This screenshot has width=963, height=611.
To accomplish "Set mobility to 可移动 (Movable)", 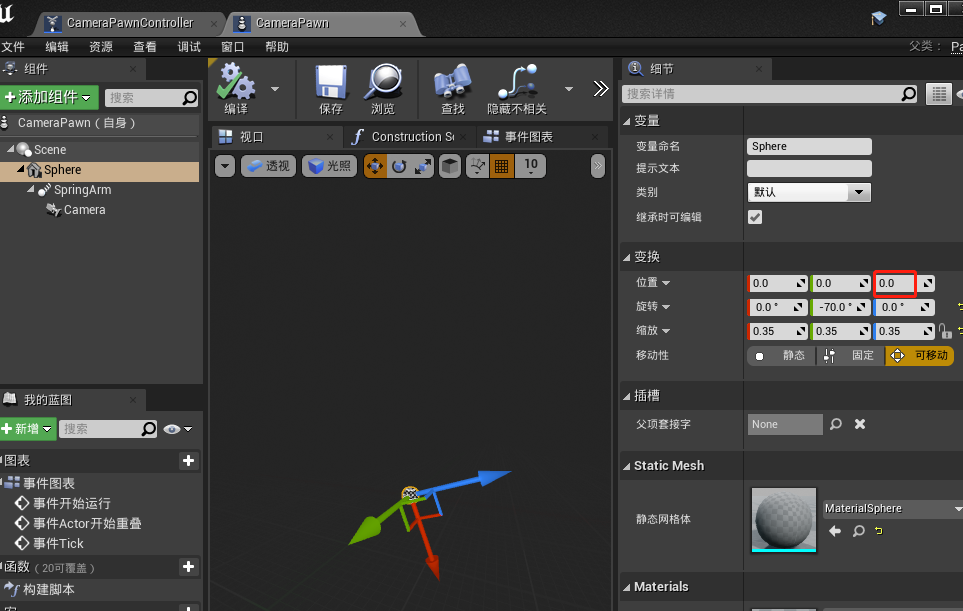I will click(919, 356).
